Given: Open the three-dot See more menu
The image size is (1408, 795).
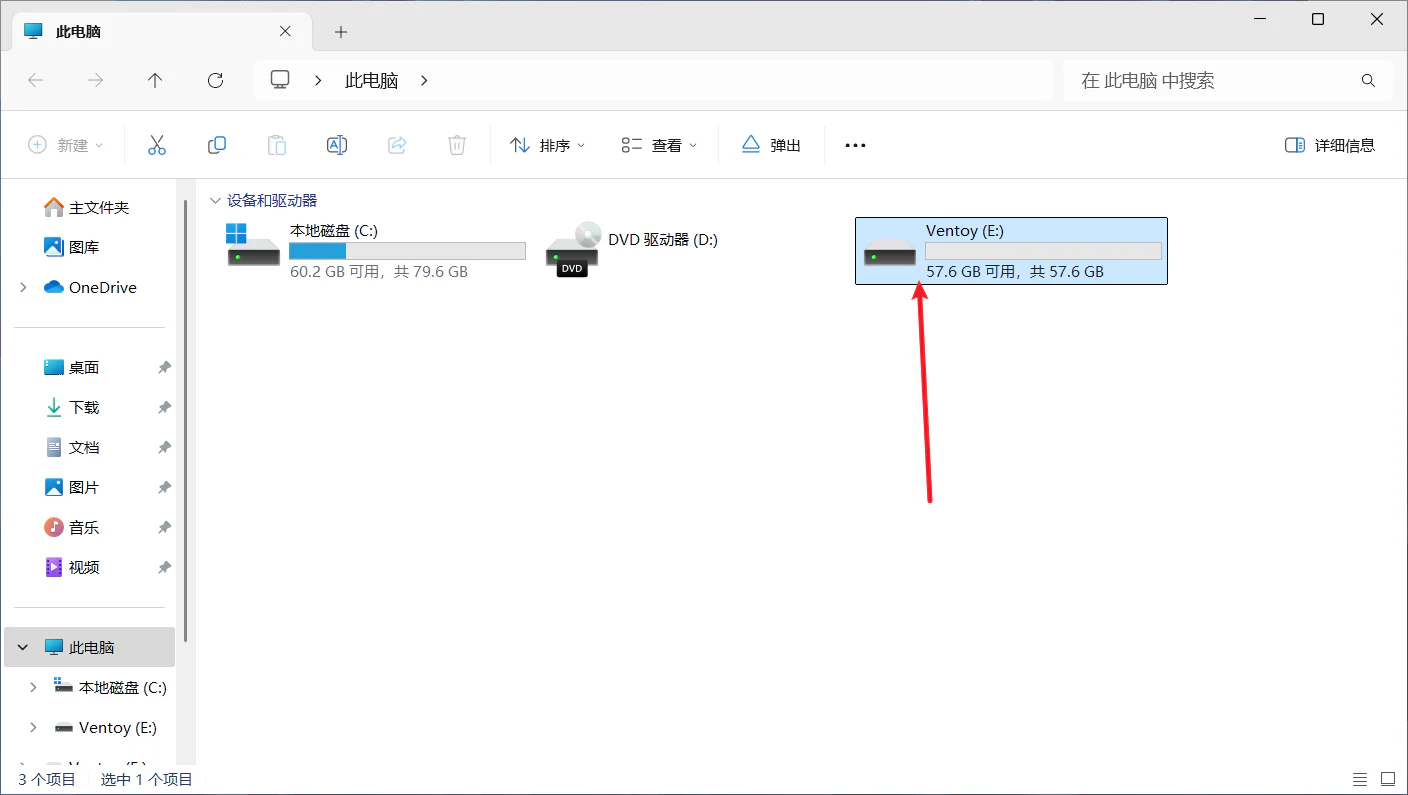Looking at the screenshot, I should 855,145.
